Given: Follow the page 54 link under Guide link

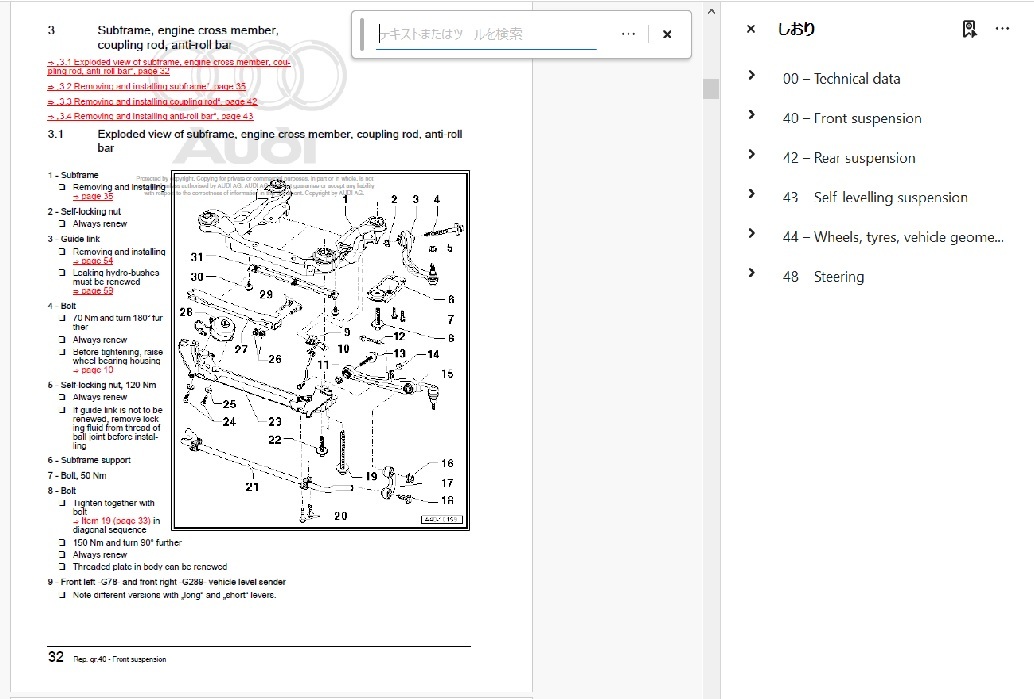Looking at the screenshot, I should tap(93, 261).
